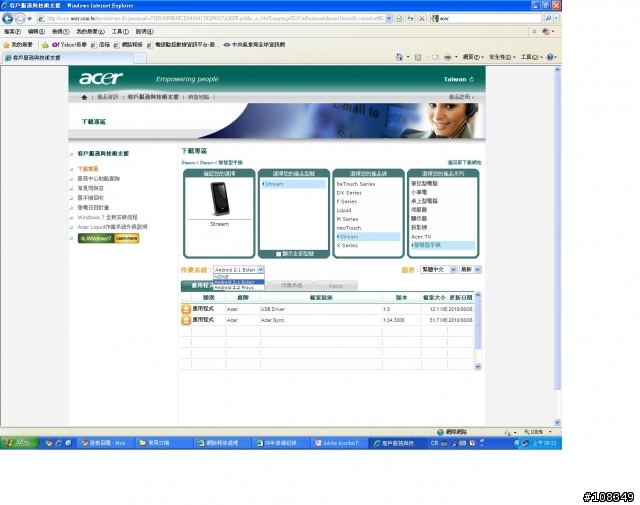Click the page vertical scrollbar down arrow

coord(557,423)
